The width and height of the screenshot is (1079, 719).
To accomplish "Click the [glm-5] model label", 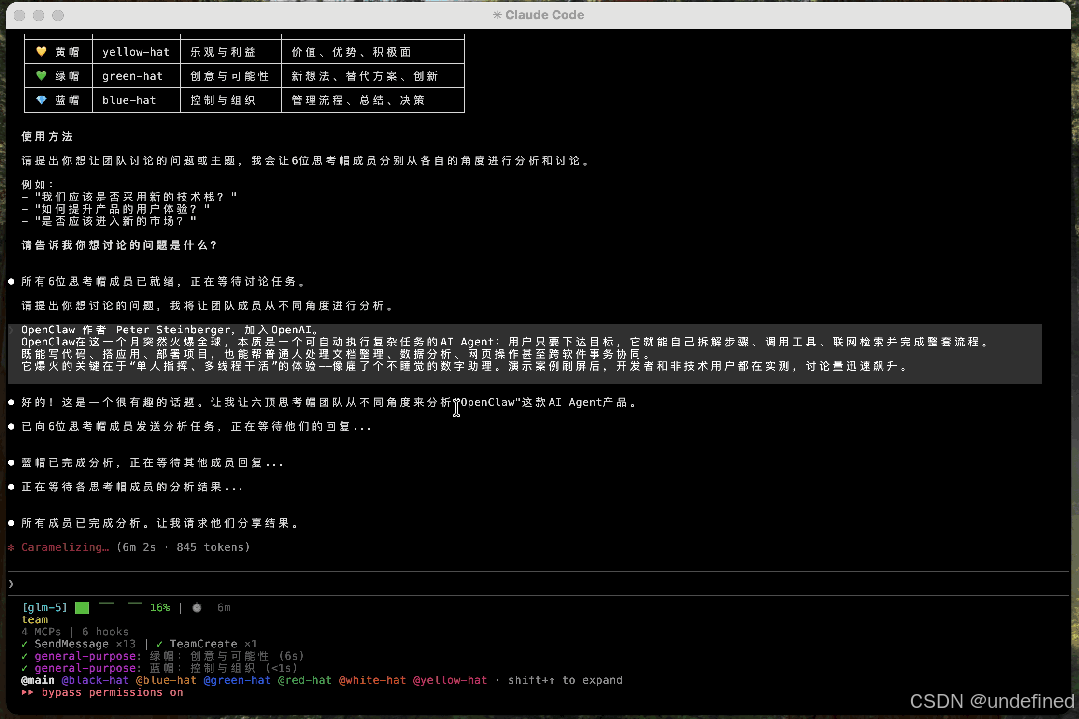I will click(x=45, y=608).
